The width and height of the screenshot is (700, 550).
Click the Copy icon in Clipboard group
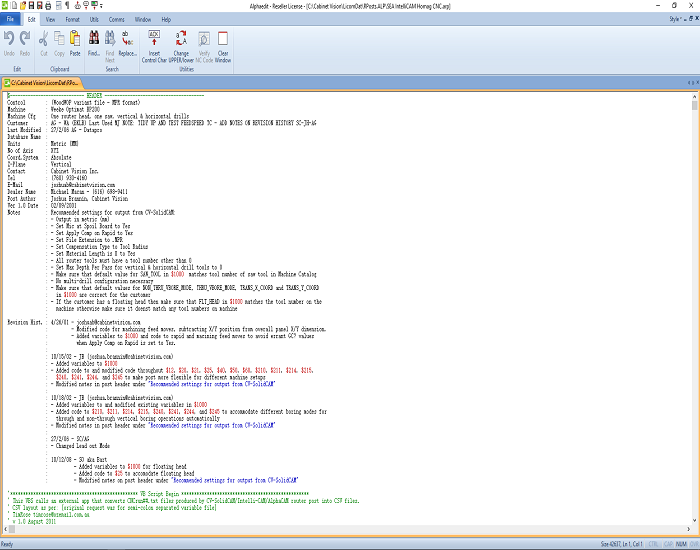(x=59, y=44)
